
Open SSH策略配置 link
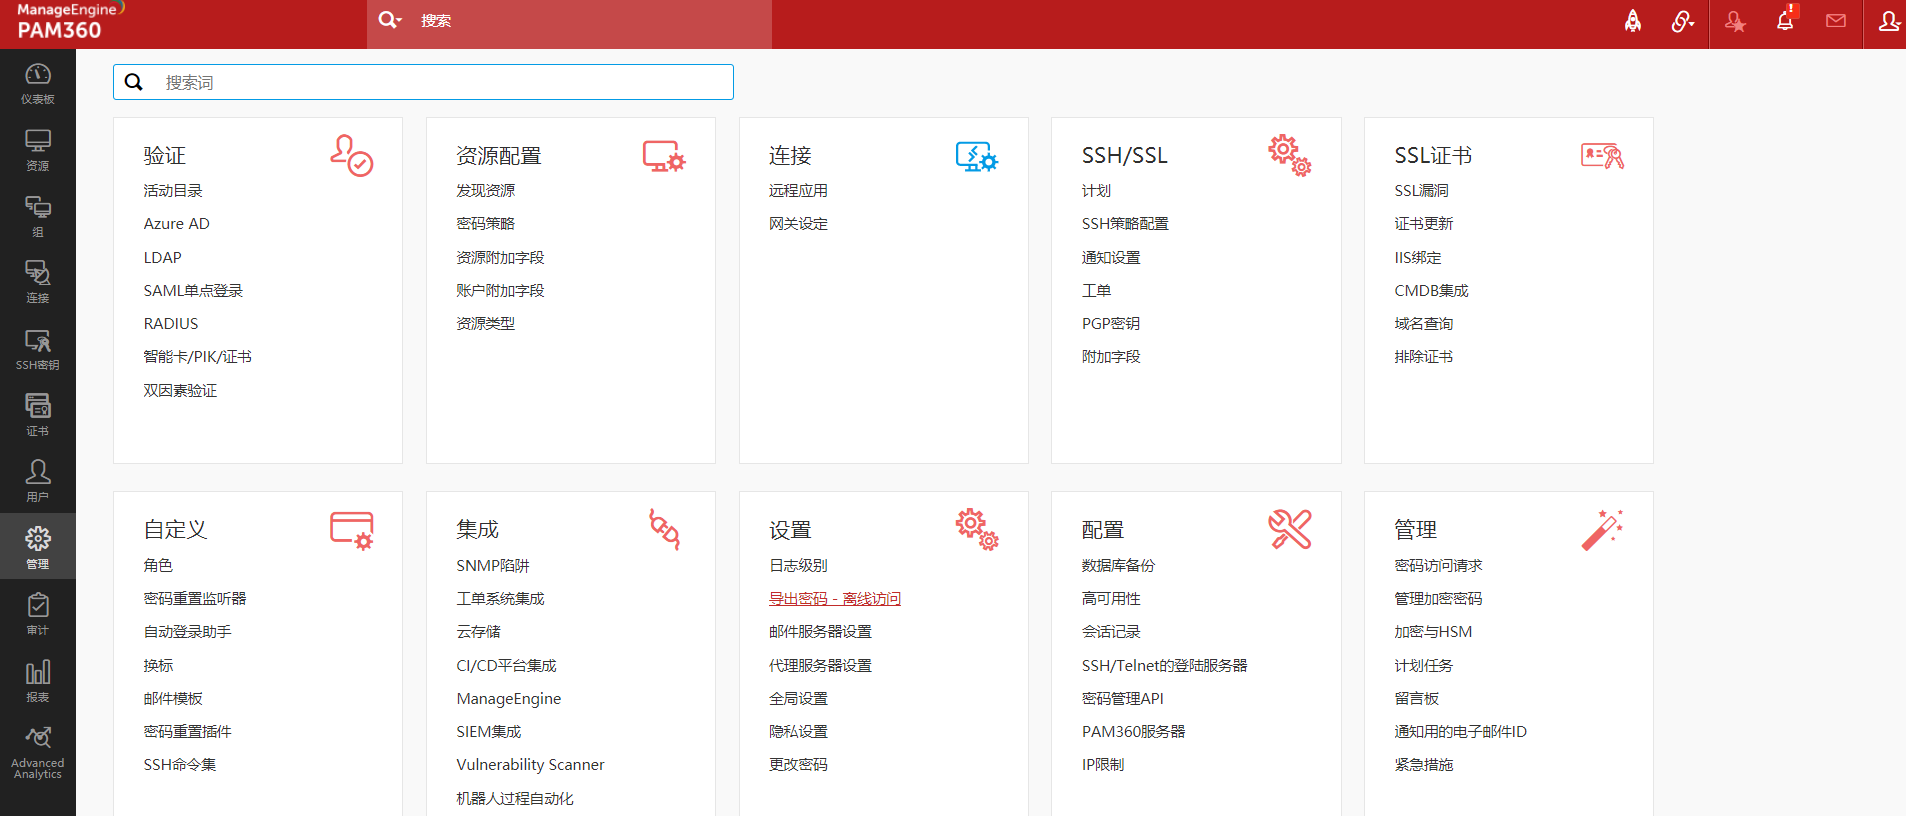pos(1125,224)
